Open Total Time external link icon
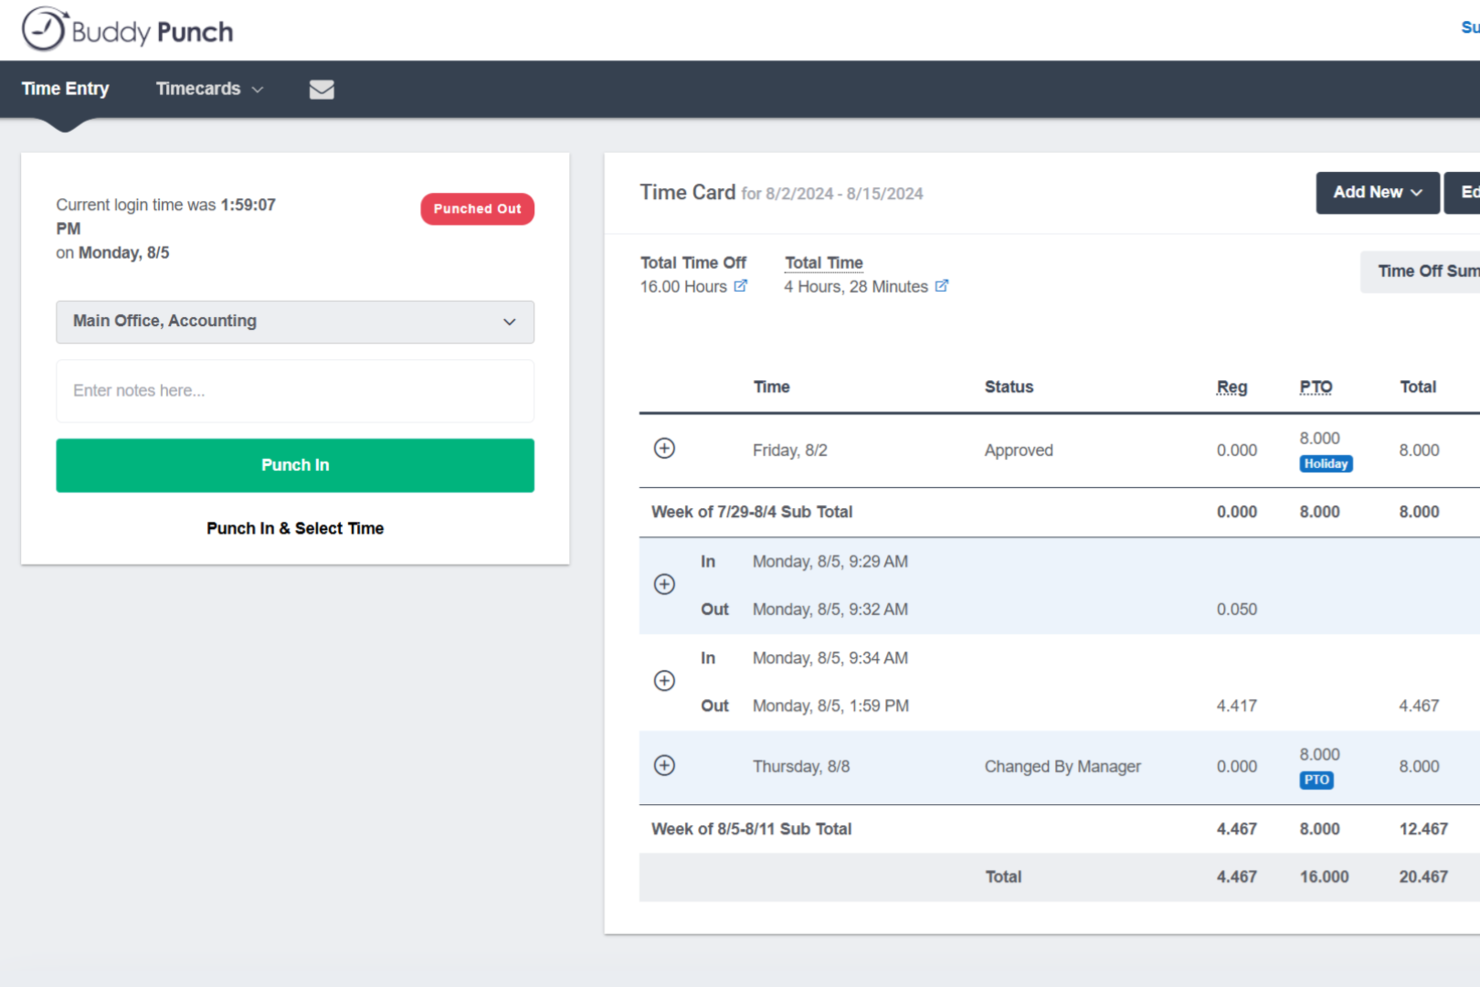The width and height of the screenshot is (1480, 987). 941,286
